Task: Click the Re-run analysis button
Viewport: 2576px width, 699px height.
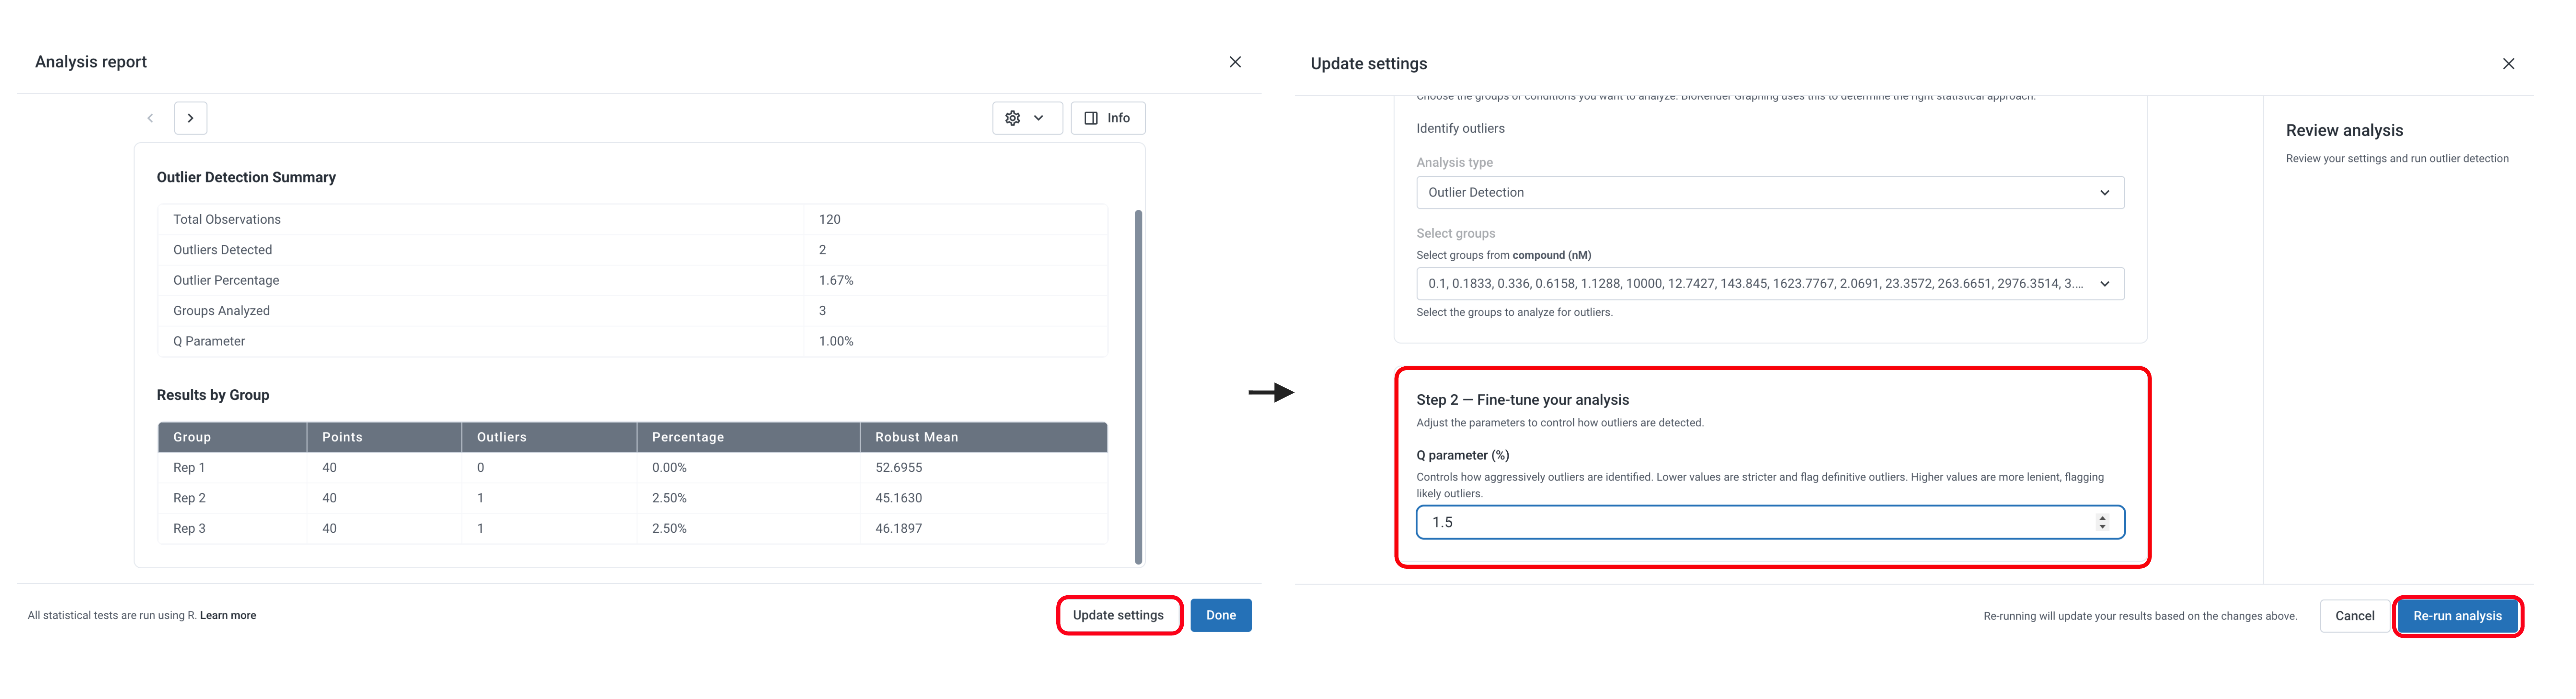Action: [2457, 616]
